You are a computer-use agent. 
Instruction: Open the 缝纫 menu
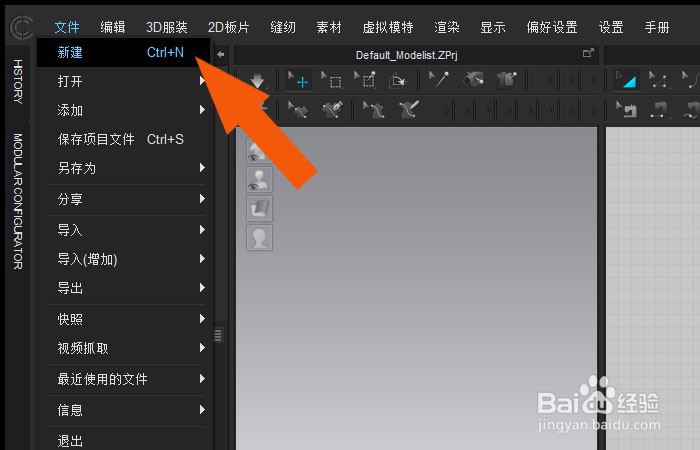point(283,27)
